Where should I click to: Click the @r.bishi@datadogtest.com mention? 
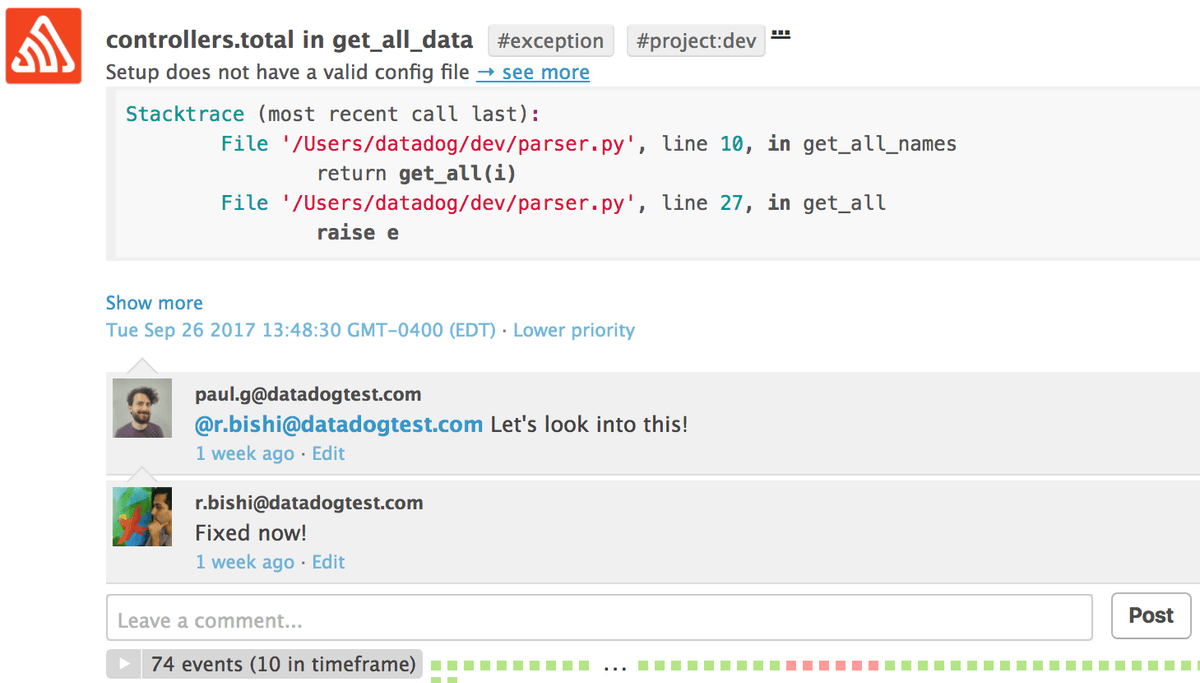[339, 424]
